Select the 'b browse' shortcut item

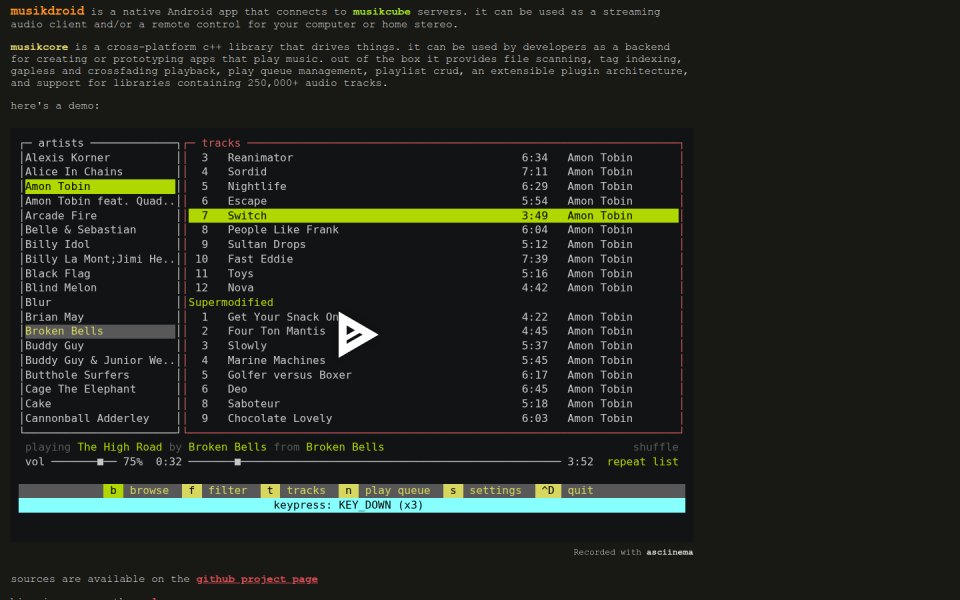click(x=136, y=490)
